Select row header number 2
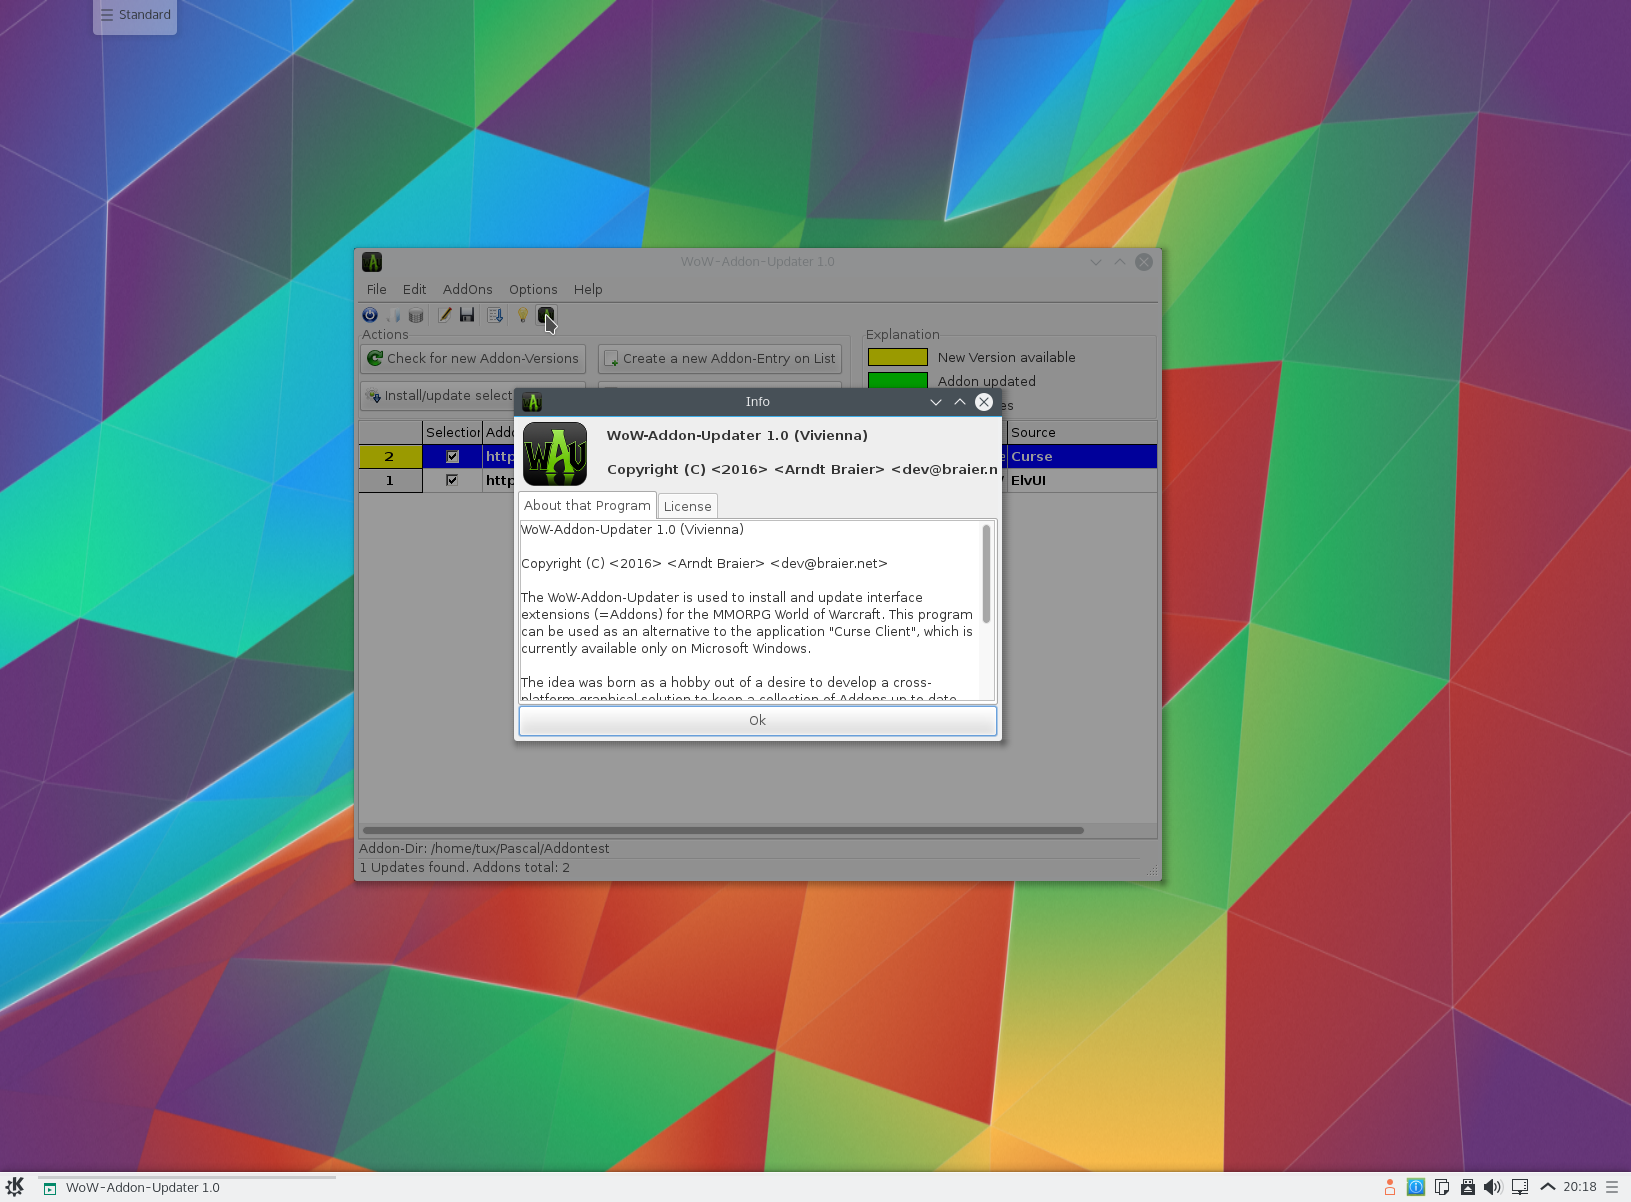1631x1202 pixels. (x=390, y=456)
